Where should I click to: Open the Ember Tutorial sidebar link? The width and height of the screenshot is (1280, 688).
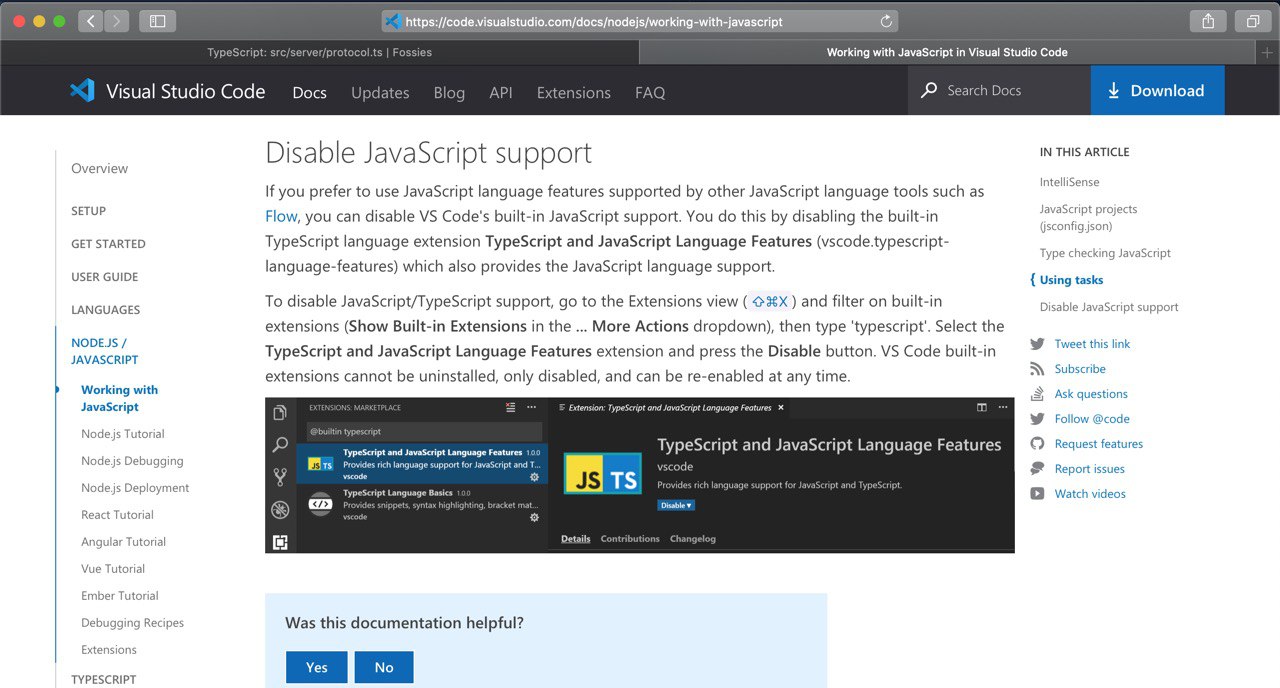tap(119, 596)
